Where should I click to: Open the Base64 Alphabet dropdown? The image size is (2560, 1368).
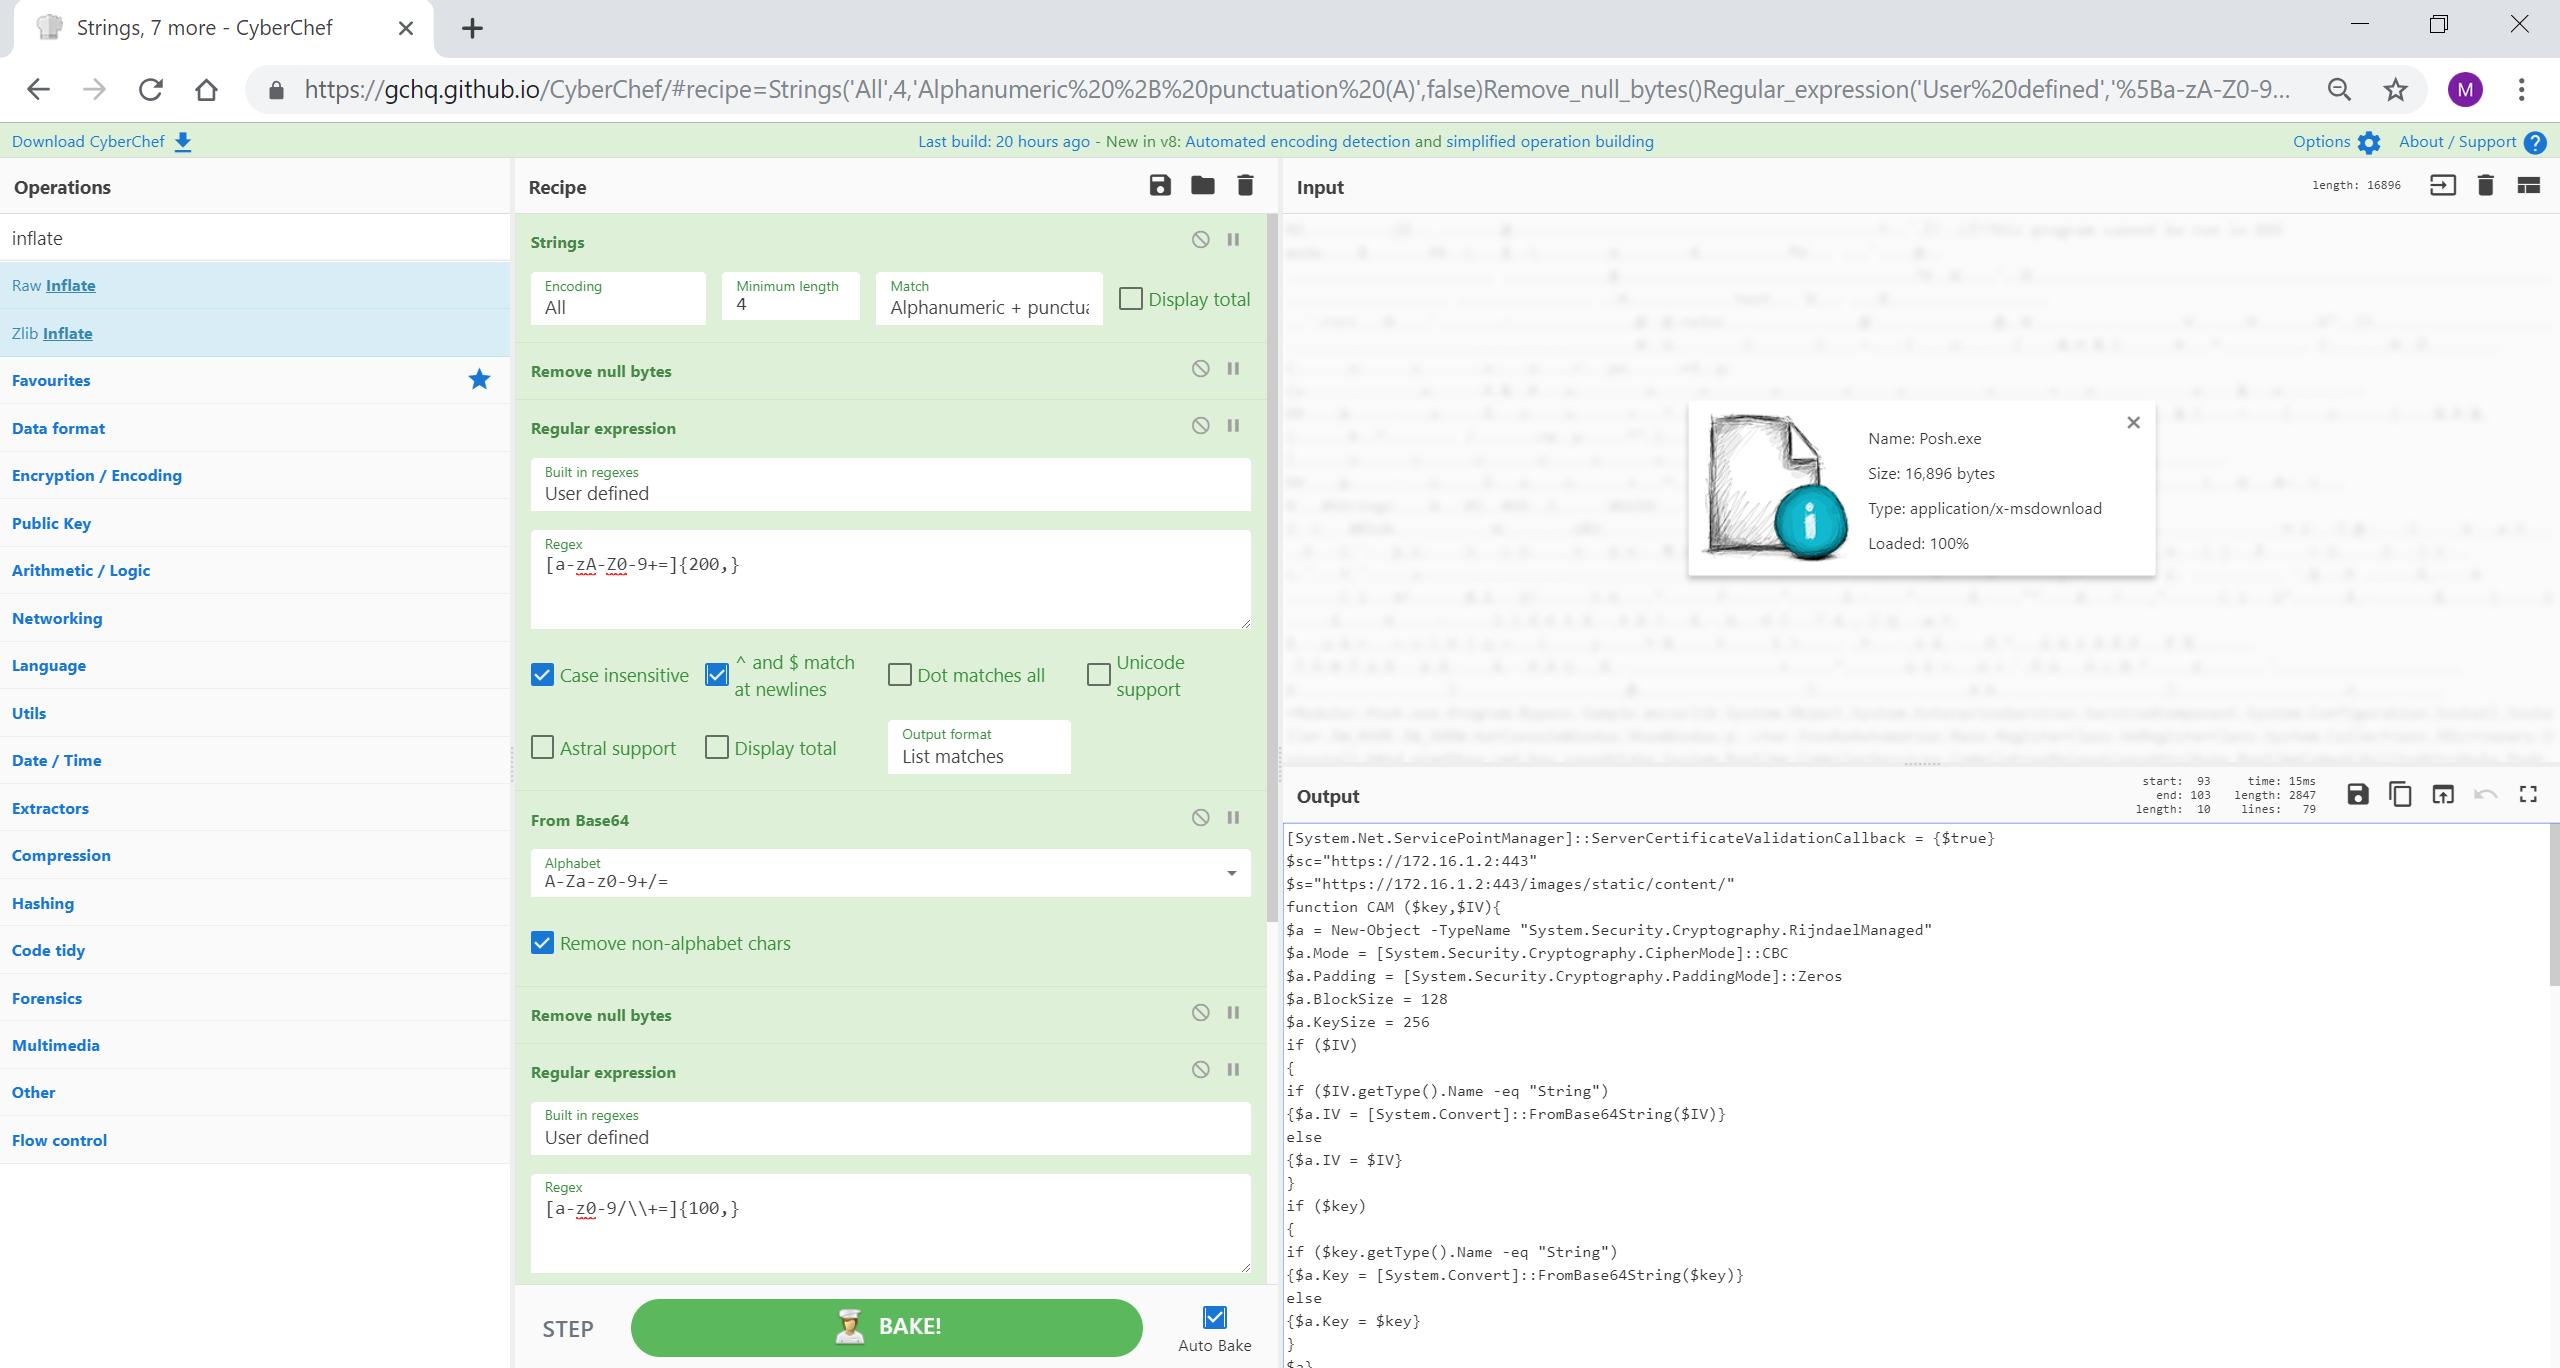pos(1231,874)
